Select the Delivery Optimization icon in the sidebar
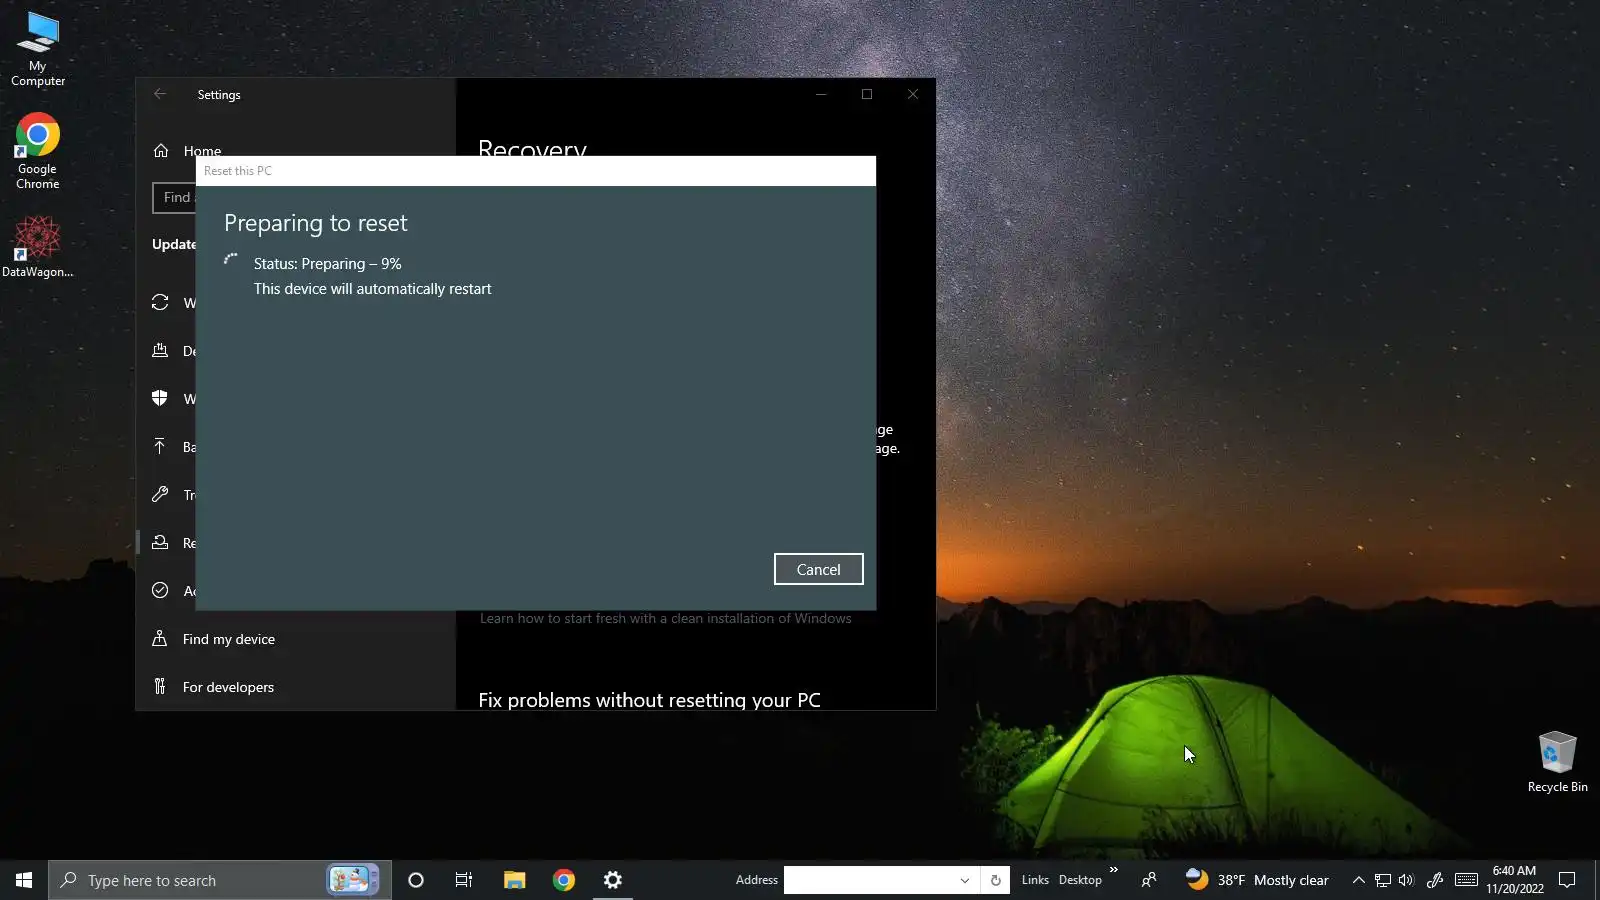Viewport: 1600px width, 900px height. pos(160,350)
